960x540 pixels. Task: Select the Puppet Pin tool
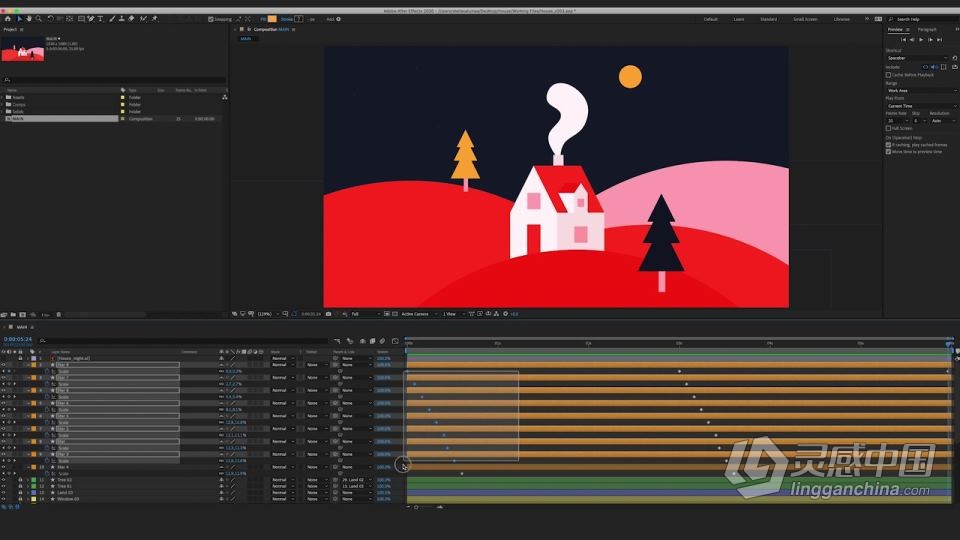click(154, 19)
